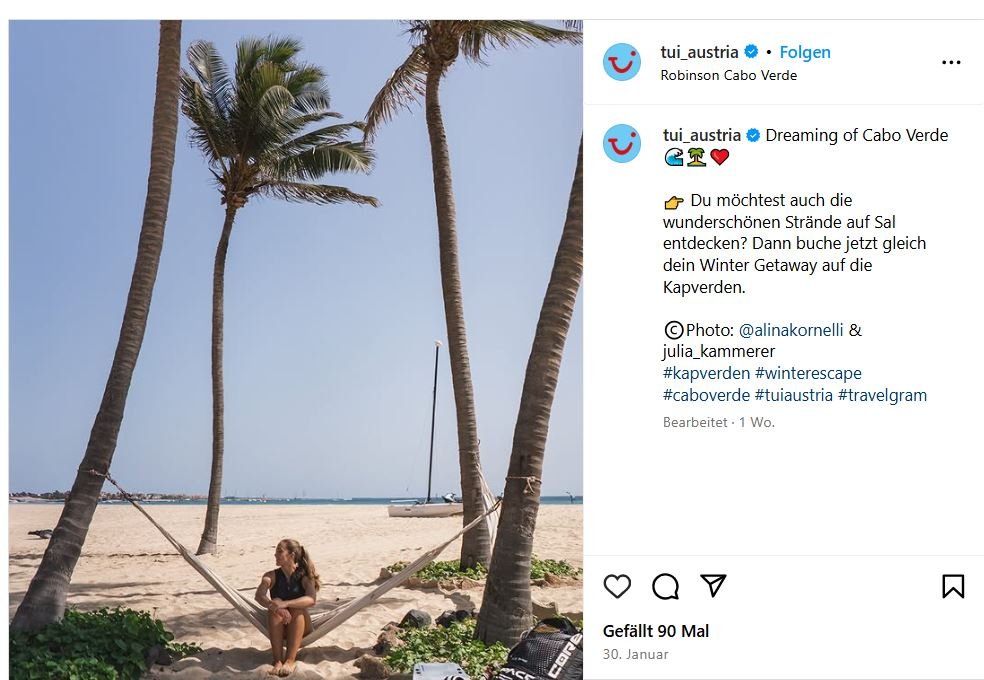984x680 pixels.
Task: Save post with the bookmark icon
Action: (x=953, y=586)
